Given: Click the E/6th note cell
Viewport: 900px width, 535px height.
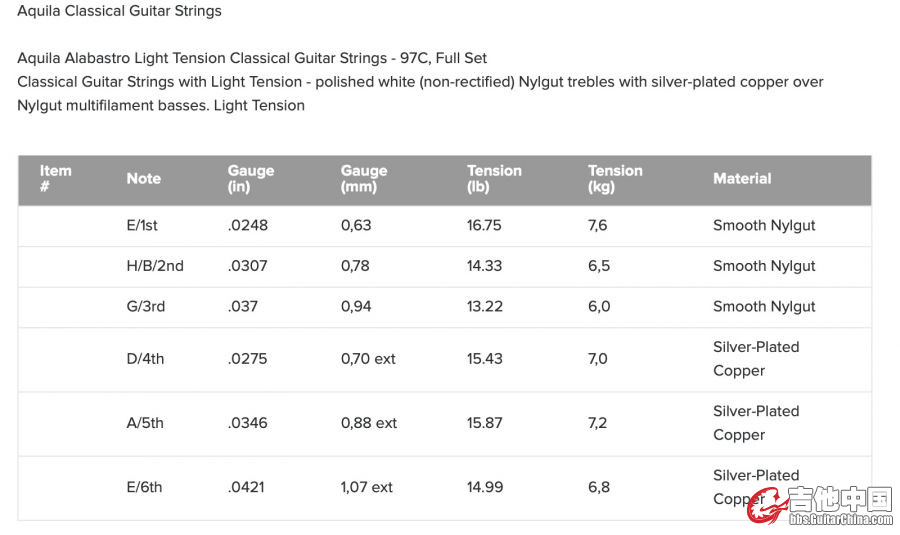Looking at the screenshot, I should 144,488.
